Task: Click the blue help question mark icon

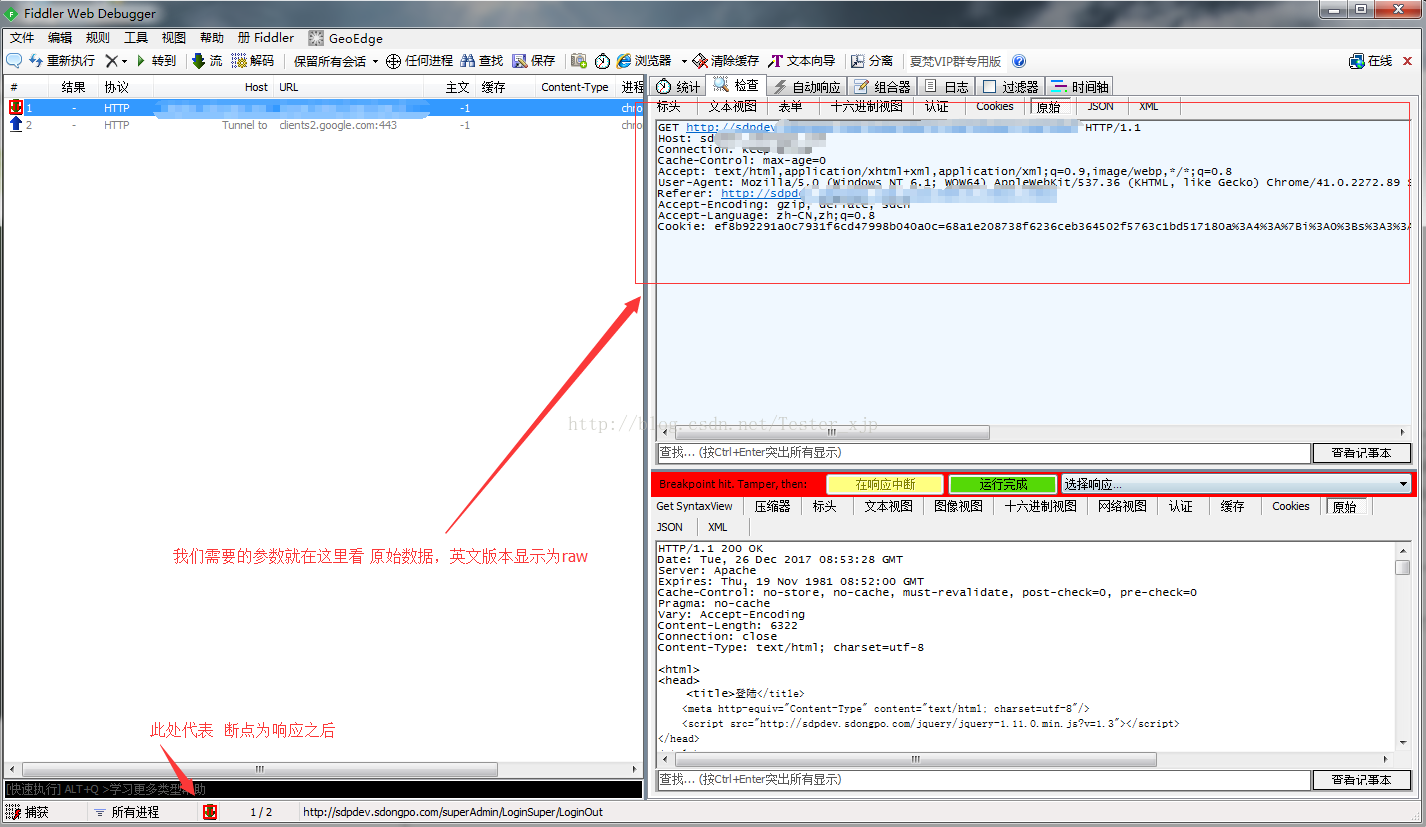Action: pos(1019,61)
